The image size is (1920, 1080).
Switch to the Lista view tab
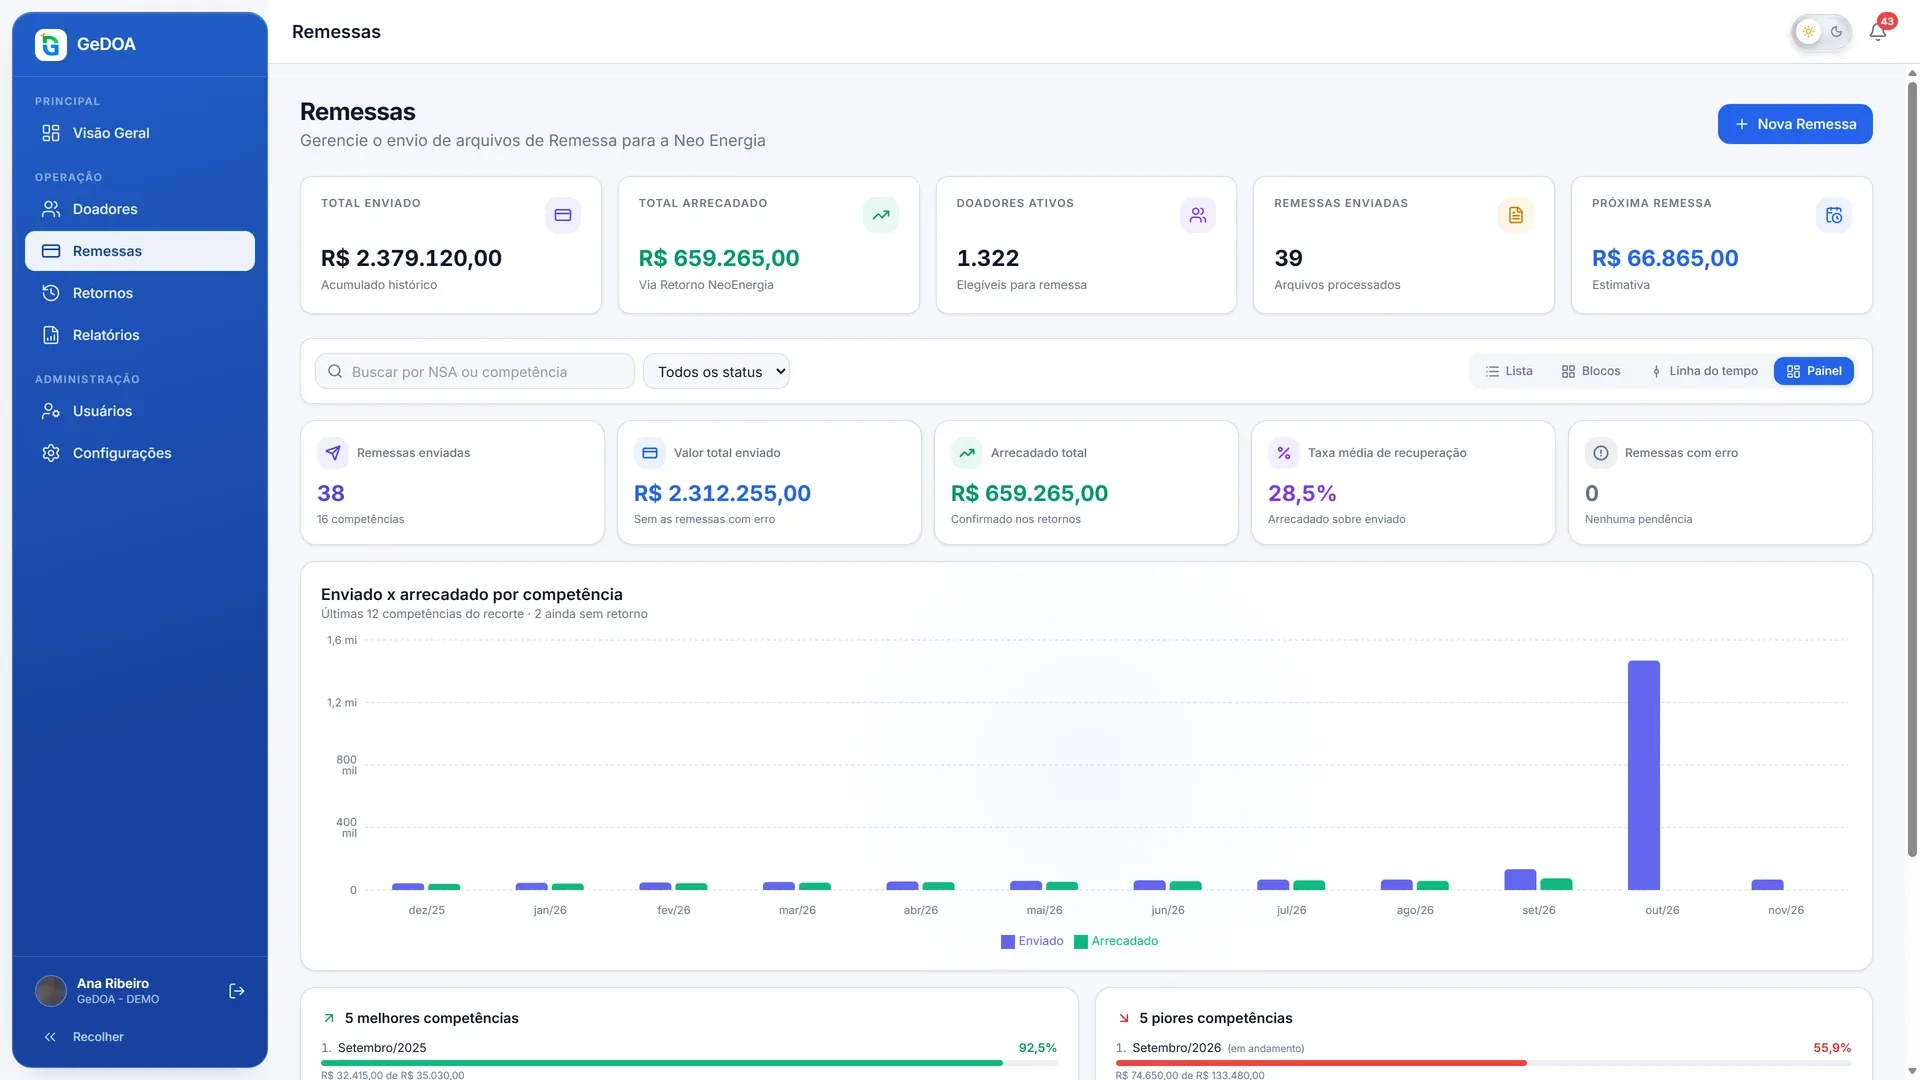(1509, 371)
